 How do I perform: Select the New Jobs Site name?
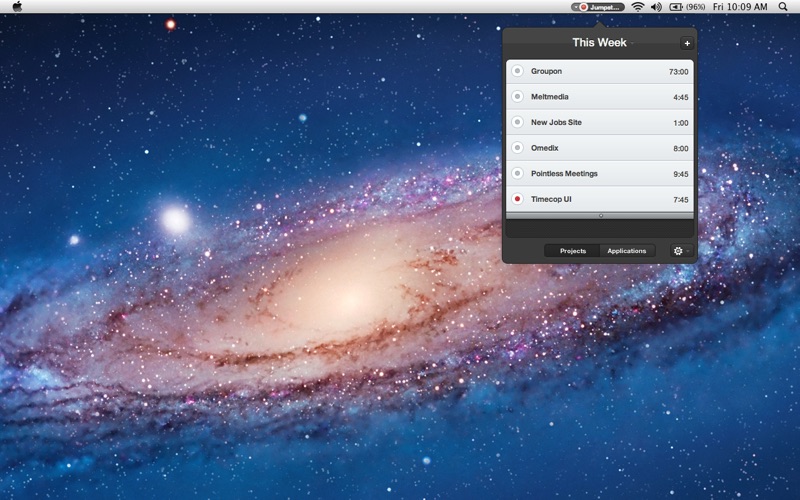point(556,122)
